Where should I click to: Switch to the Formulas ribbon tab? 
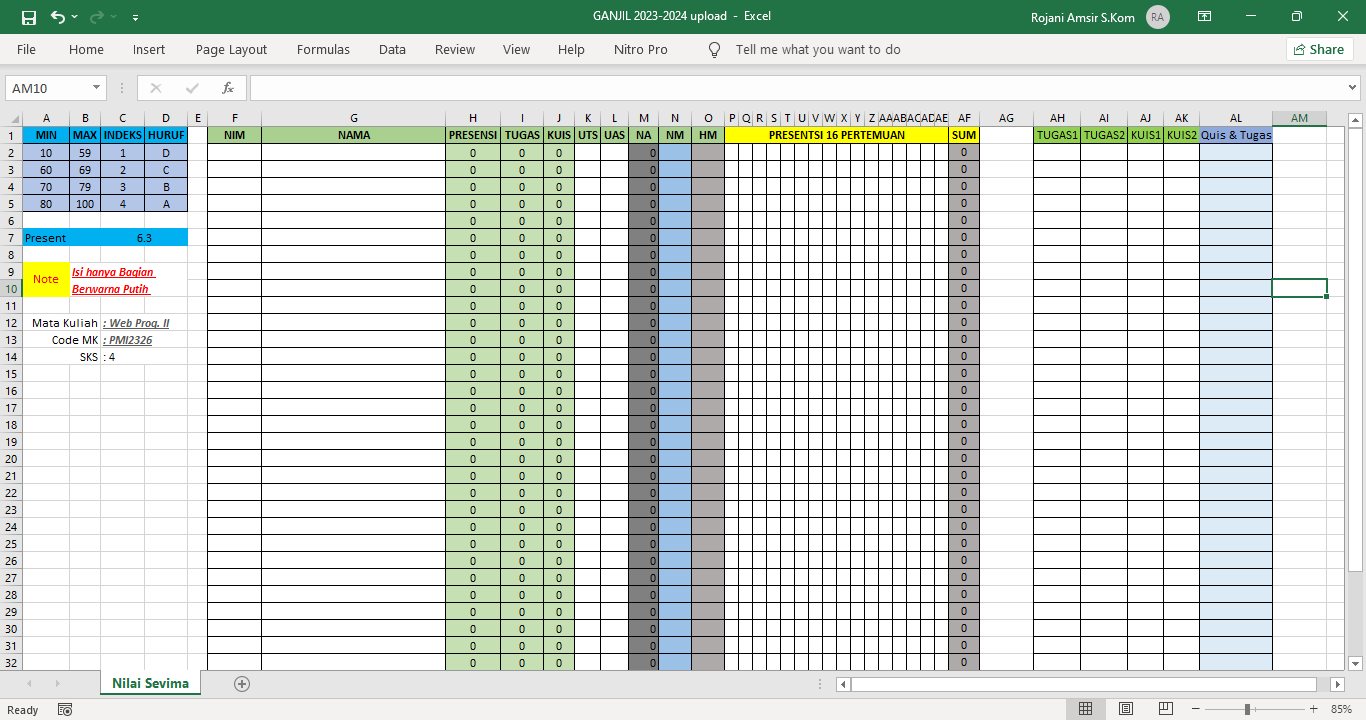pyautogui.click(x=323, y=49)
